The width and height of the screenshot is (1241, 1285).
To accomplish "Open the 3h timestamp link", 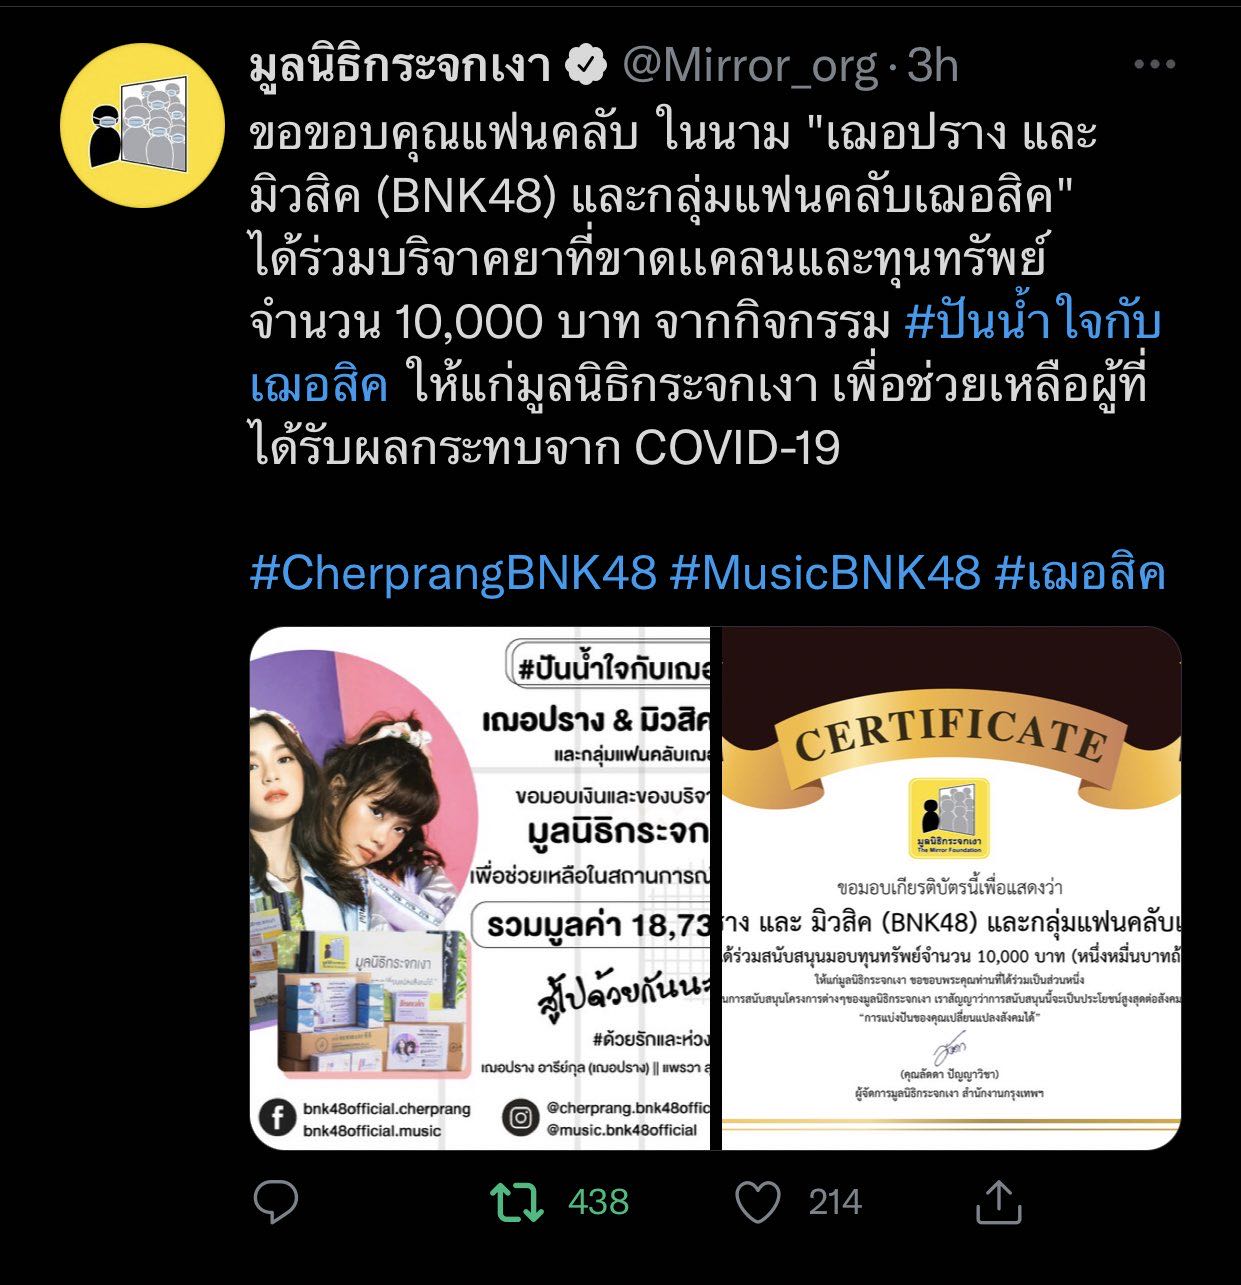I will pyautogui.click(x=932, y=66).
